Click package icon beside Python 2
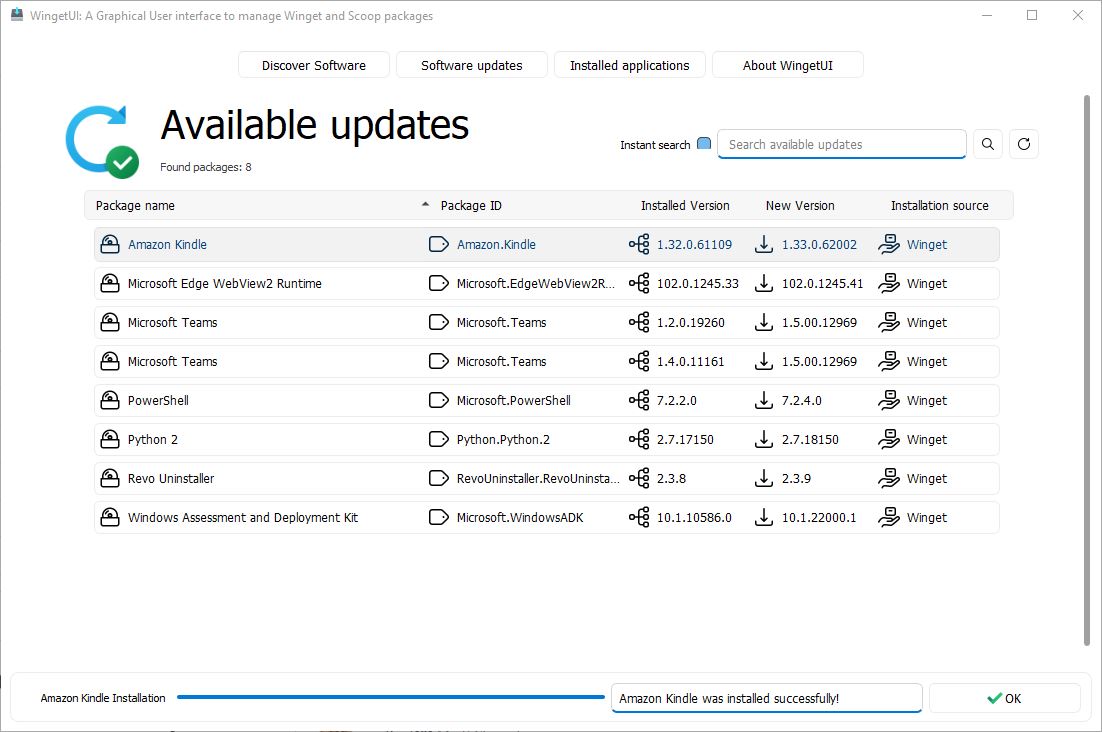Image resolution: width=1102 pixels, height=732 pixels. [110, 439]
